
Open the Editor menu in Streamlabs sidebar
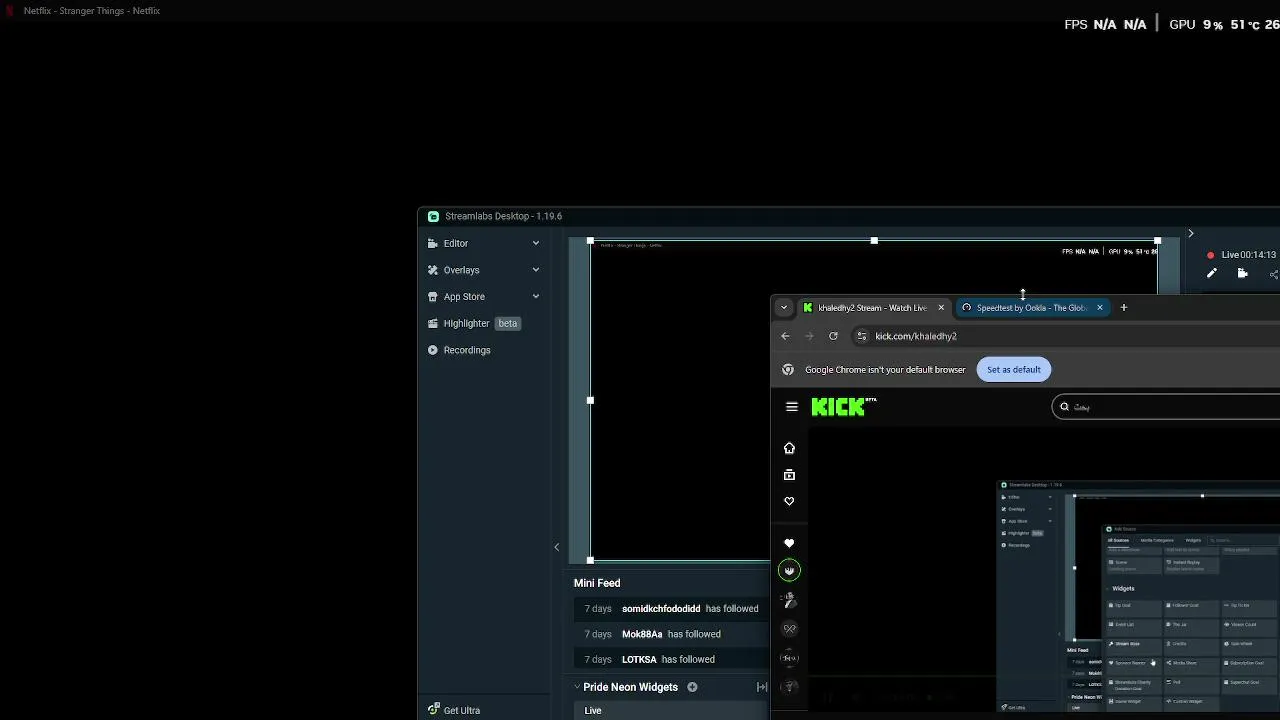pyautogui.click(x=483, y=243)
